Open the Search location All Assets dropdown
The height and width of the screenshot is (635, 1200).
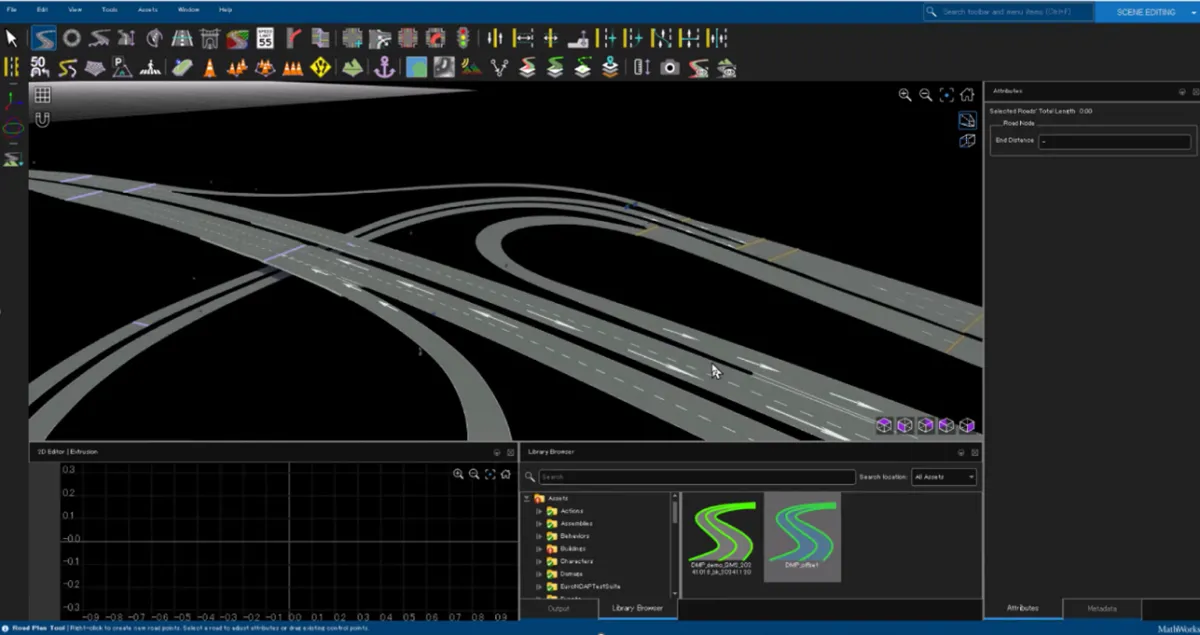coord(943,477)
